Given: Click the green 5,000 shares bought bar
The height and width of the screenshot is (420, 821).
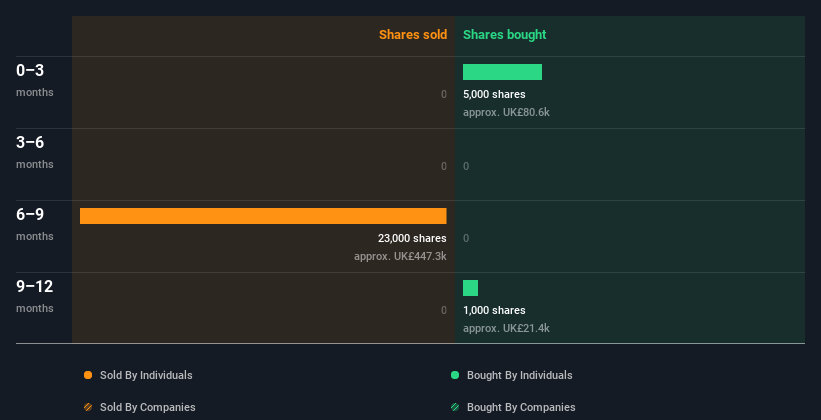Looking at the screenshot, I should pos(502,72).
